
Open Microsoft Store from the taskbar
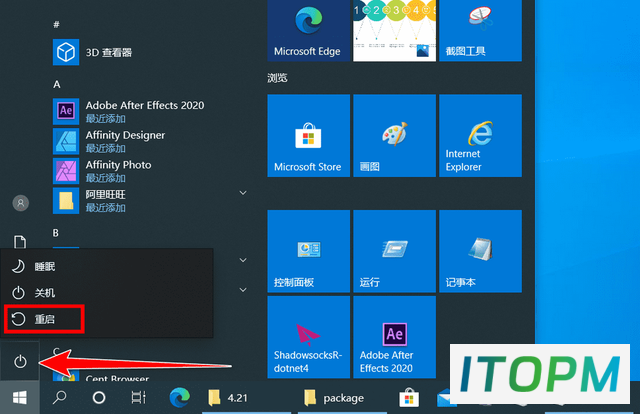click(x=409, y=397)
